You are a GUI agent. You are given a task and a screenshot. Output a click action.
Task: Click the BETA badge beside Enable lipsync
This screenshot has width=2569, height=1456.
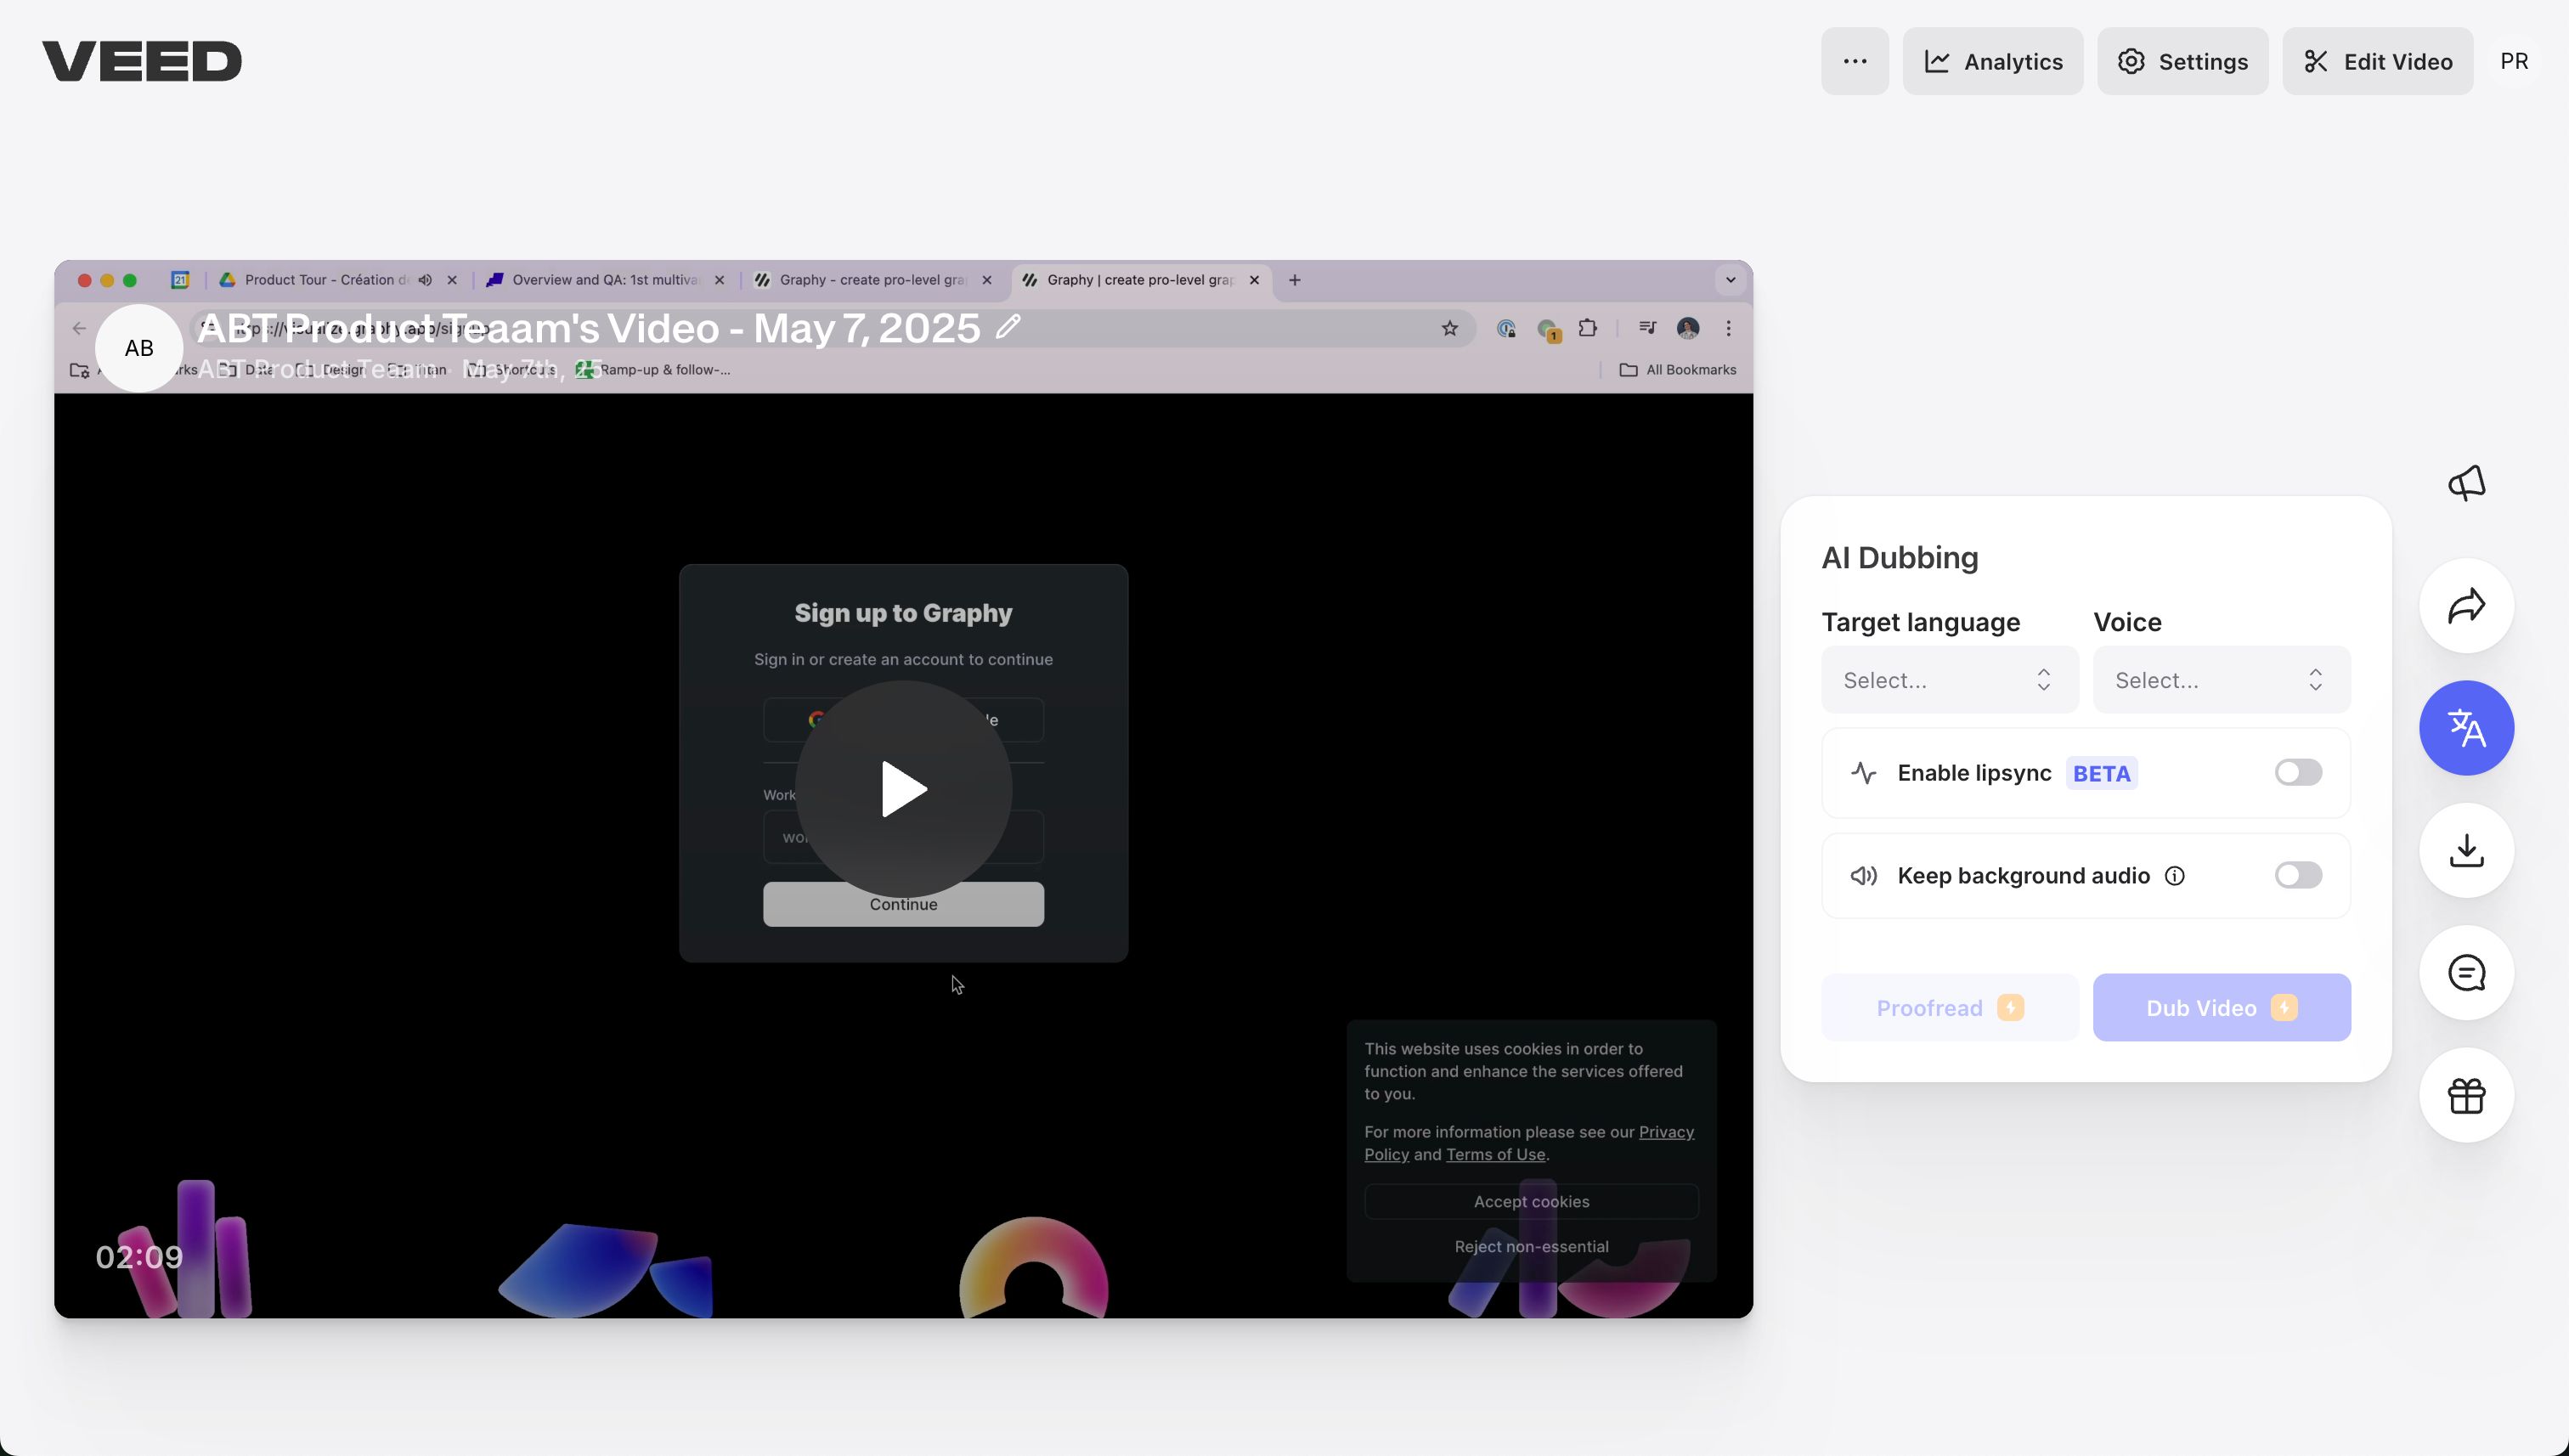click(2101, 773)
